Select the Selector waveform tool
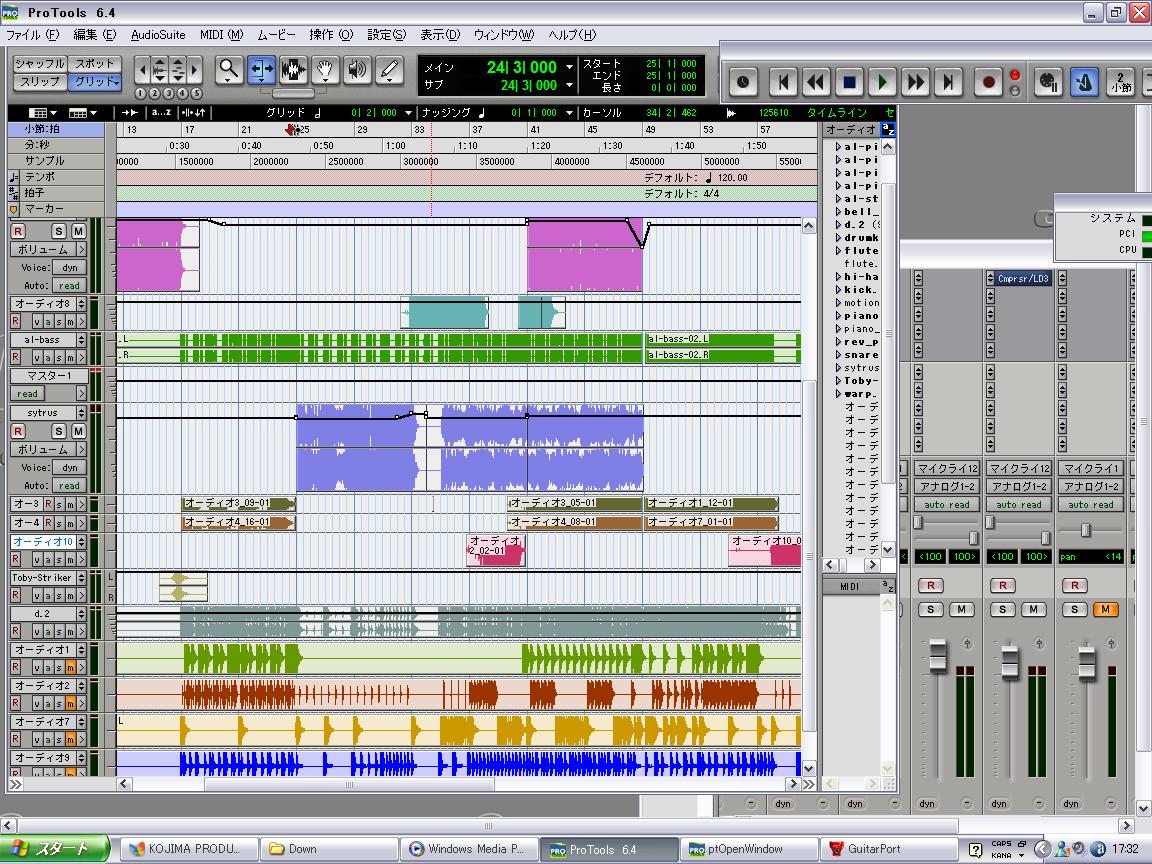 pyautogui.click(x=293, y=71)
